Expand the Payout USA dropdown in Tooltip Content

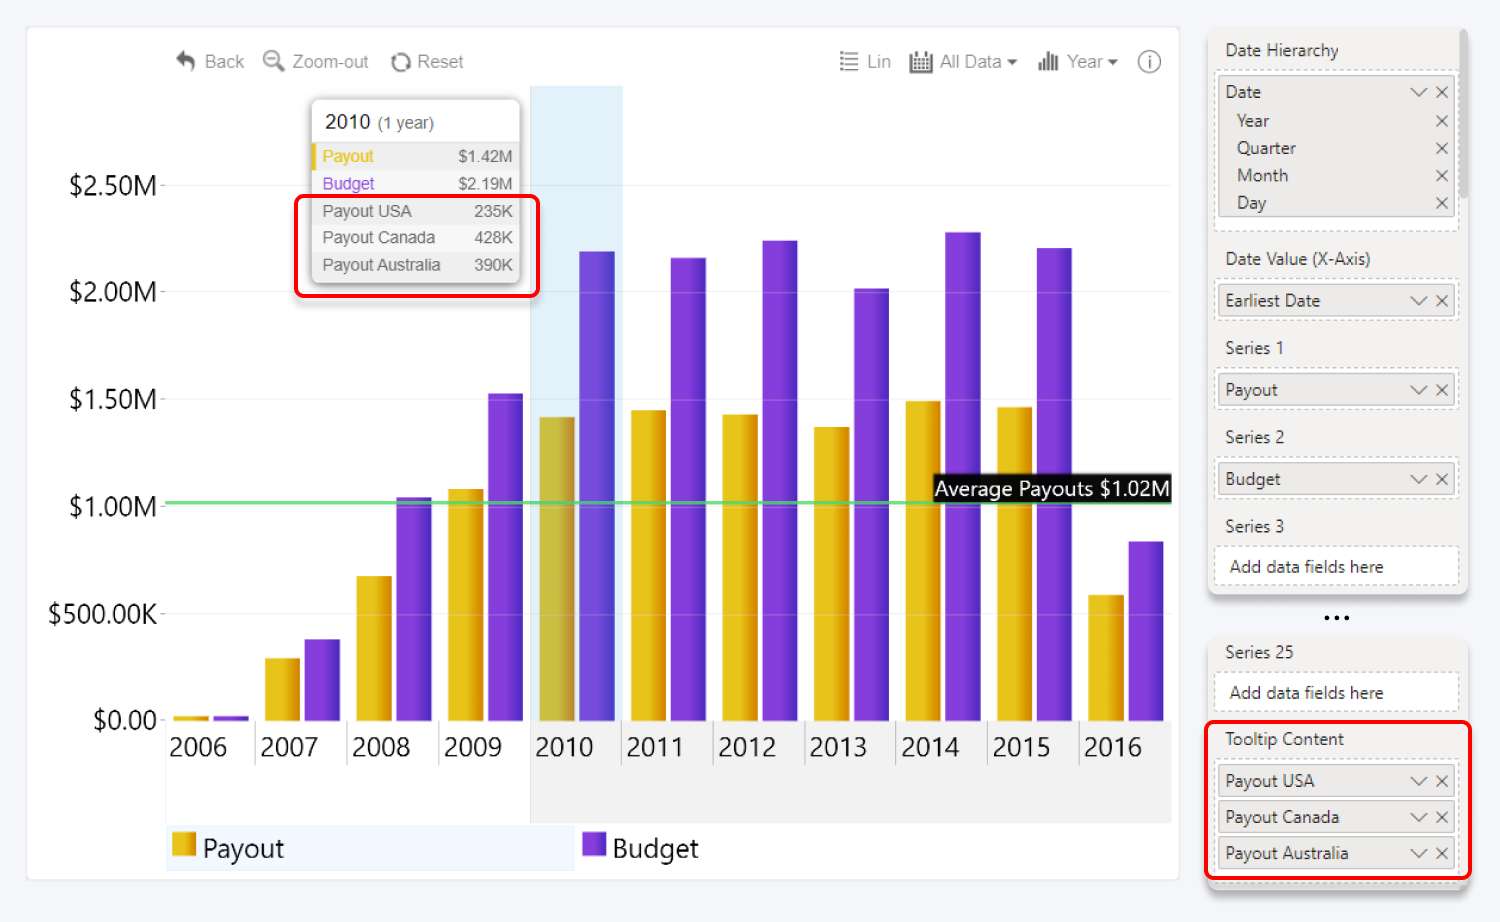pyautogui.click(x=1419, y=780)
